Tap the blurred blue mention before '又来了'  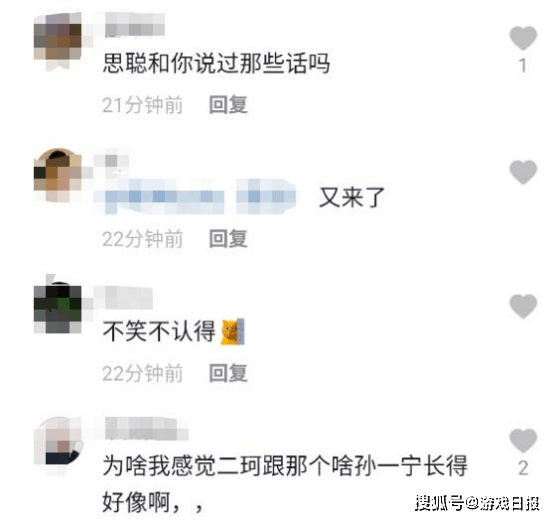click(x=195, y=196)
